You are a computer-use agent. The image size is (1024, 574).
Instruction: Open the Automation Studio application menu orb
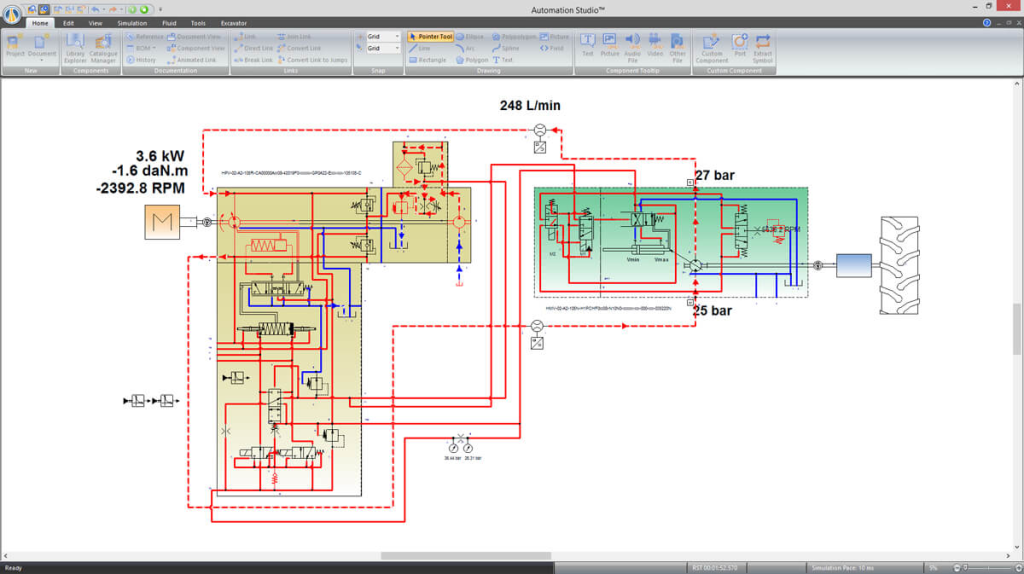[12, 12]
